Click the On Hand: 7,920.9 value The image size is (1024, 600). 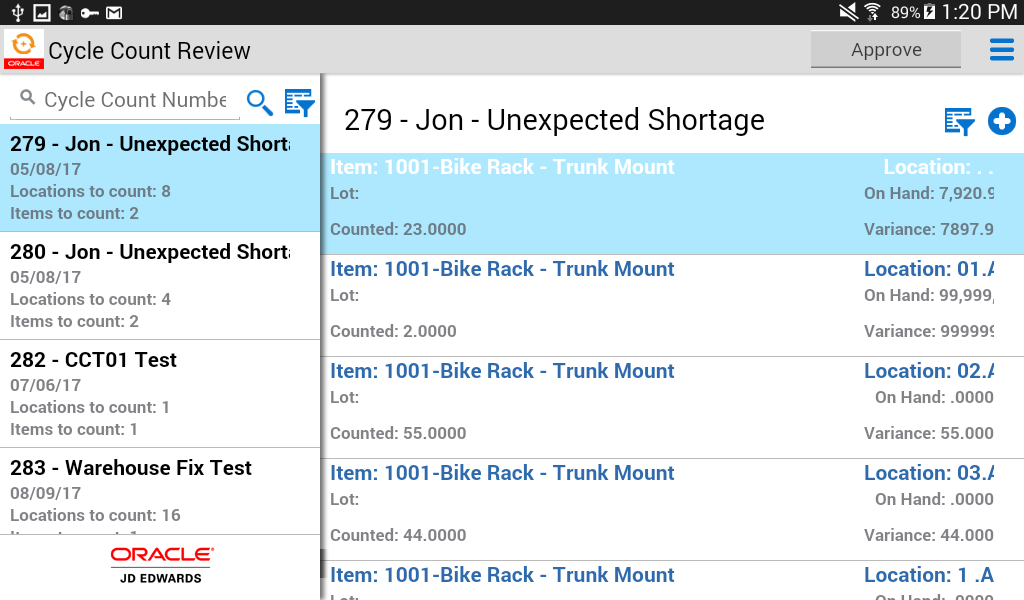point(929,193)
